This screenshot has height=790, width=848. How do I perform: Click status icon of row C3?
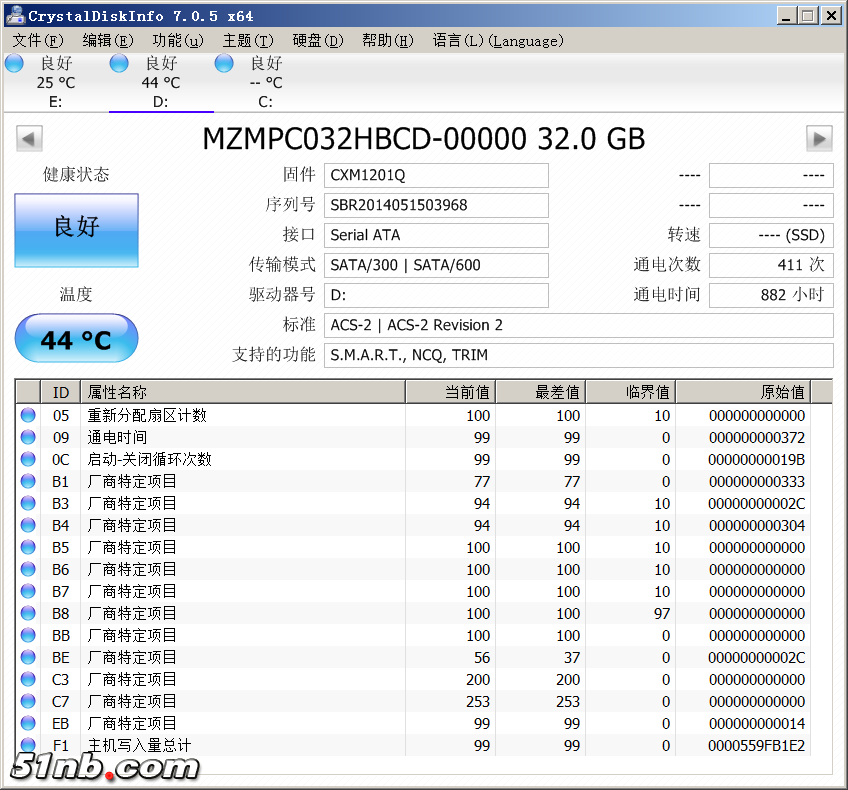click(28, 679)
